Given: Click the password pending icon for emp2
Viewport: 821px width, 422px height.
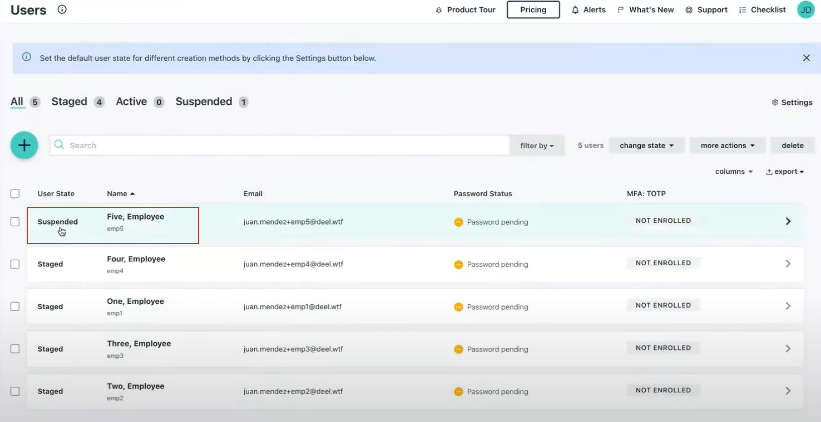Looking at the screenshot, I should (x=459, y=392).
